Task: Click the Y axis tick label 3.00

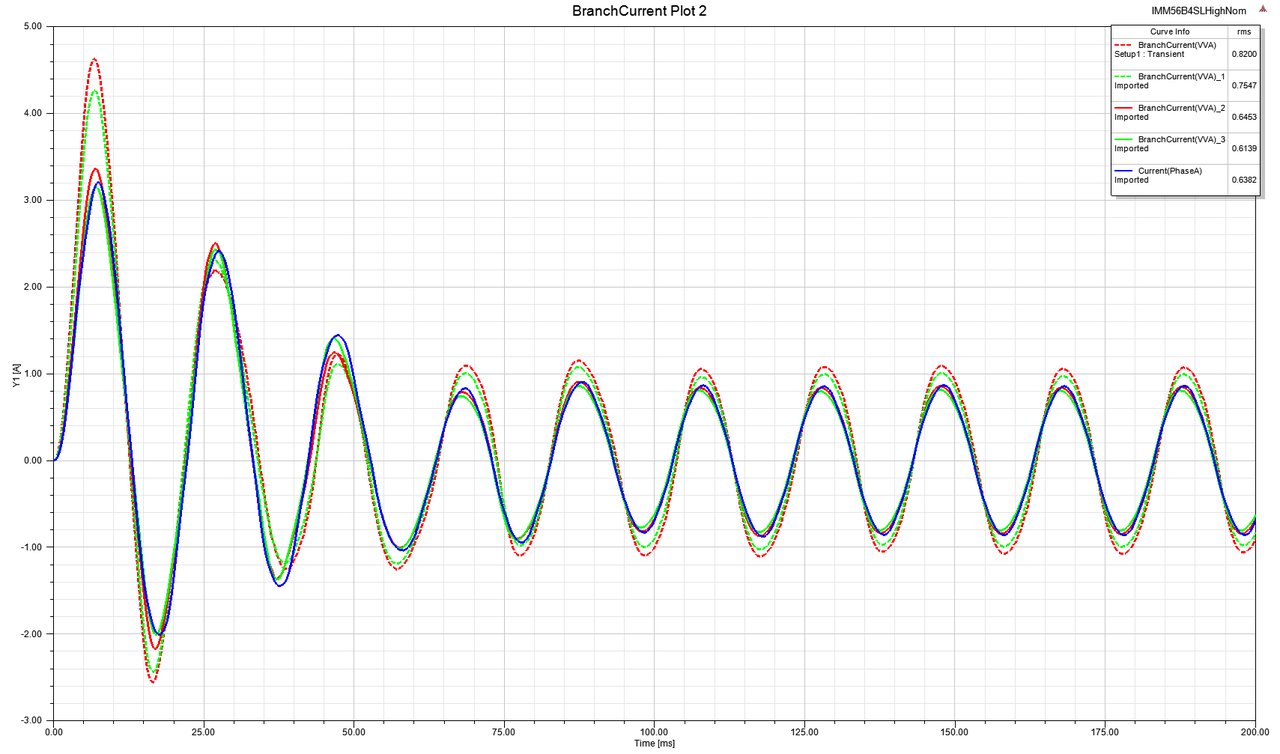Action: point(32,200)
